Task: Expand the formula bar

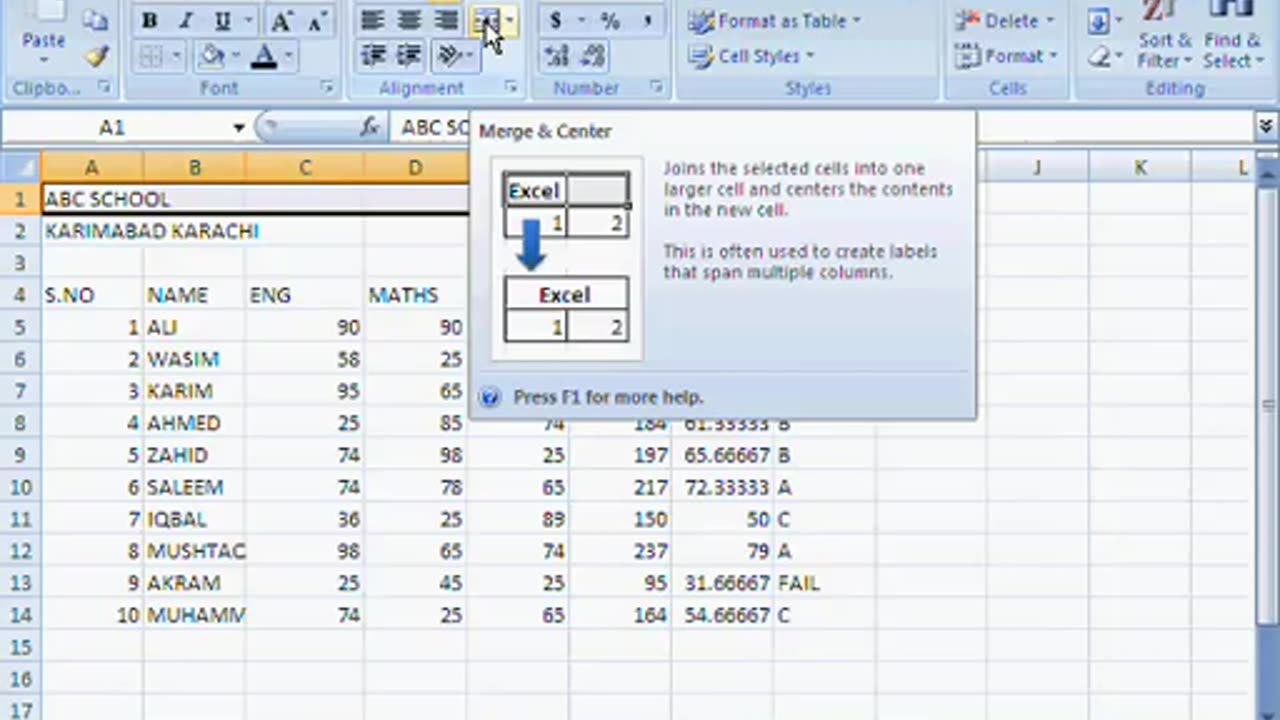Action: (1267, 127)
